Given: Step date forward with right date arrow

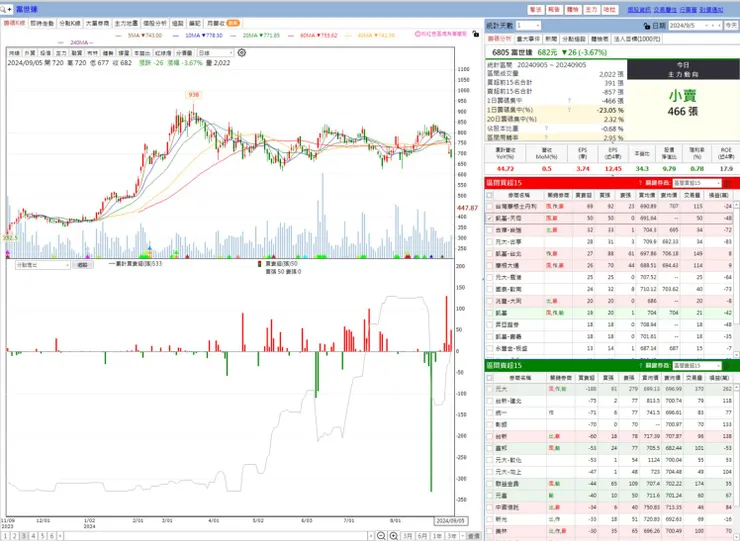Looking at the screenshot, I should point(719,25).
